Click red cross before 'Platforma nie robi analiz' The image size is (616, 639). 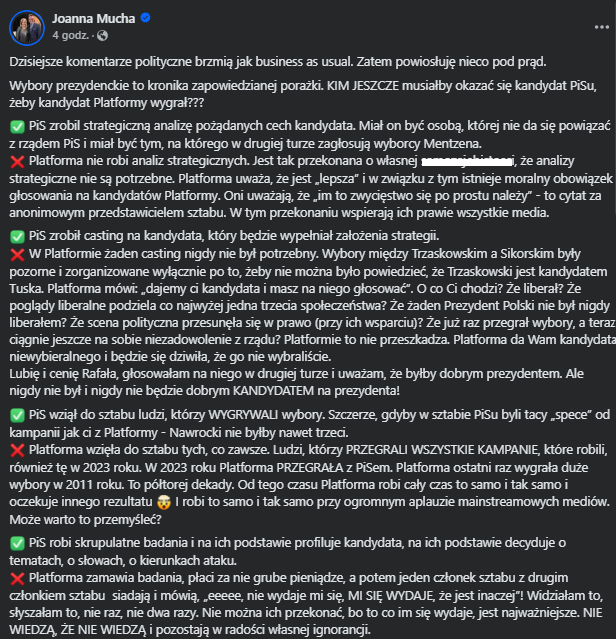tap(15, 160)
